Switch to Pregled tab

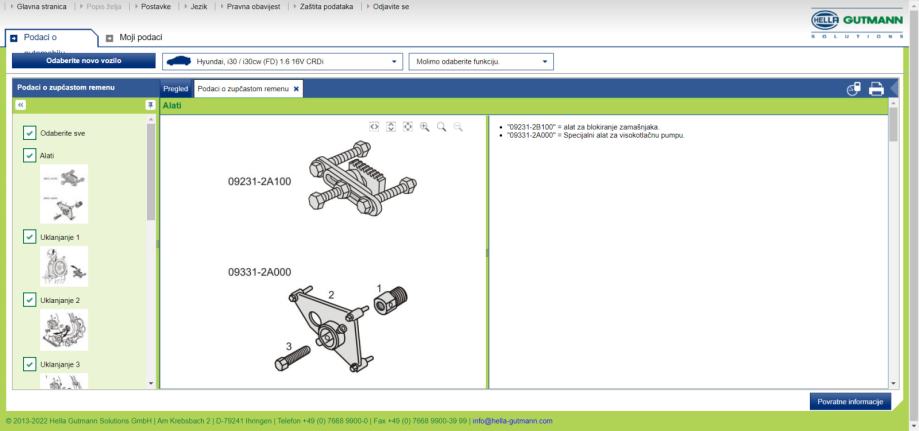tap(176, 89)
